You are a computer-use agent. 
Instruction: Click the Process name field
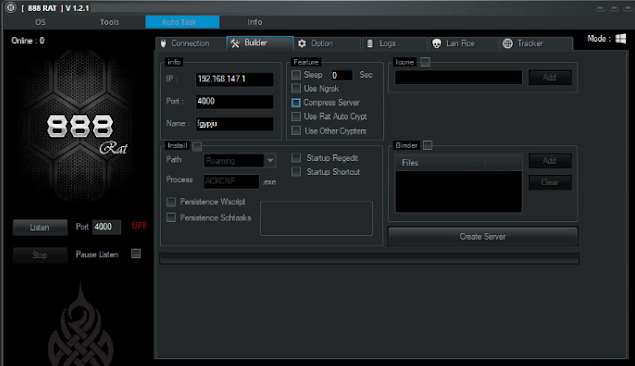coord(231,181)
